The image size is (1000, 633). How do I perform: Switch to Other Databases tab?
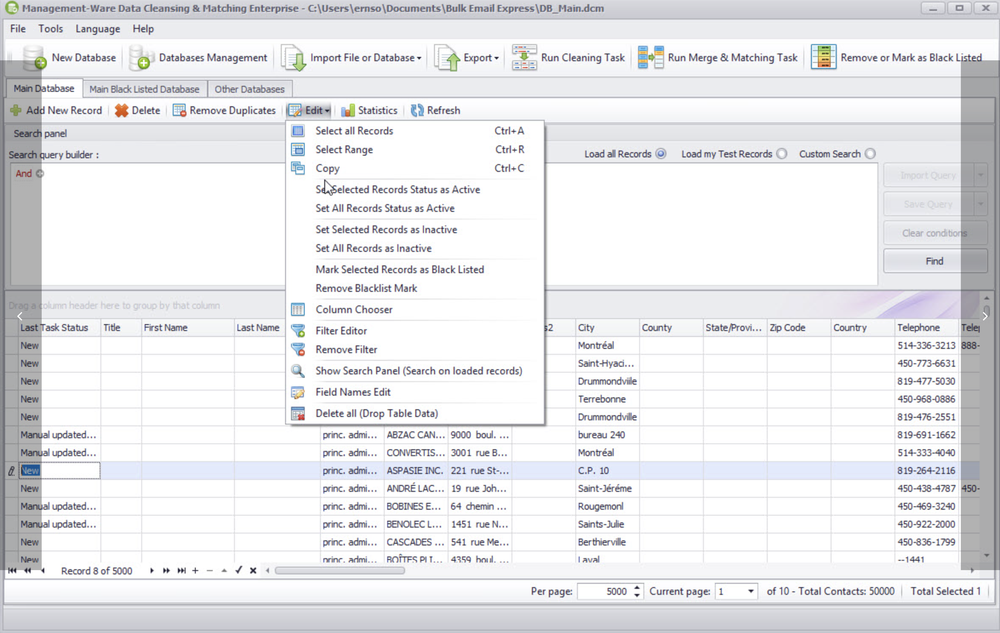point(249,89)
